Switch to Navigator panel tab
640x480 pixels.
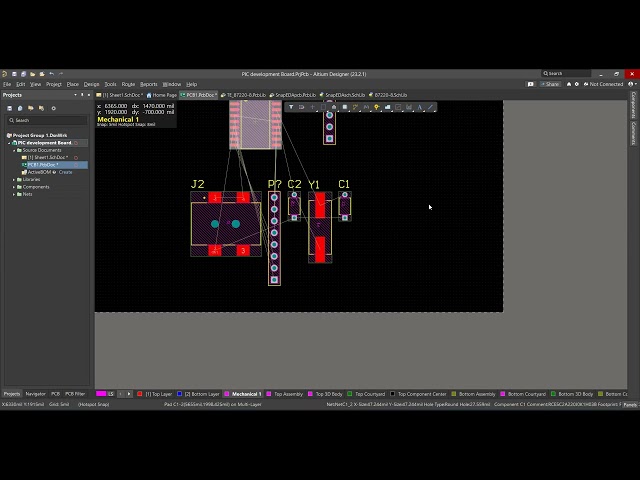click(x=36, y=394)
